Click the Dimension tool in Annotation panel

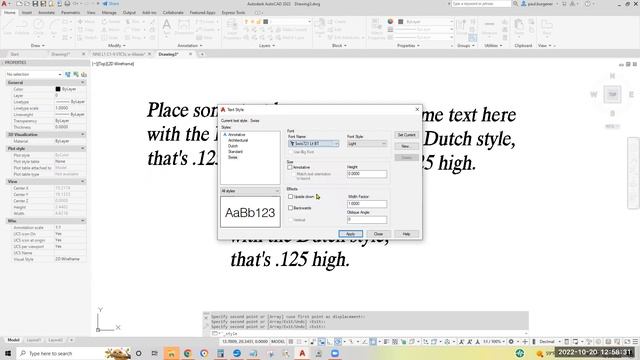[183, 27]
